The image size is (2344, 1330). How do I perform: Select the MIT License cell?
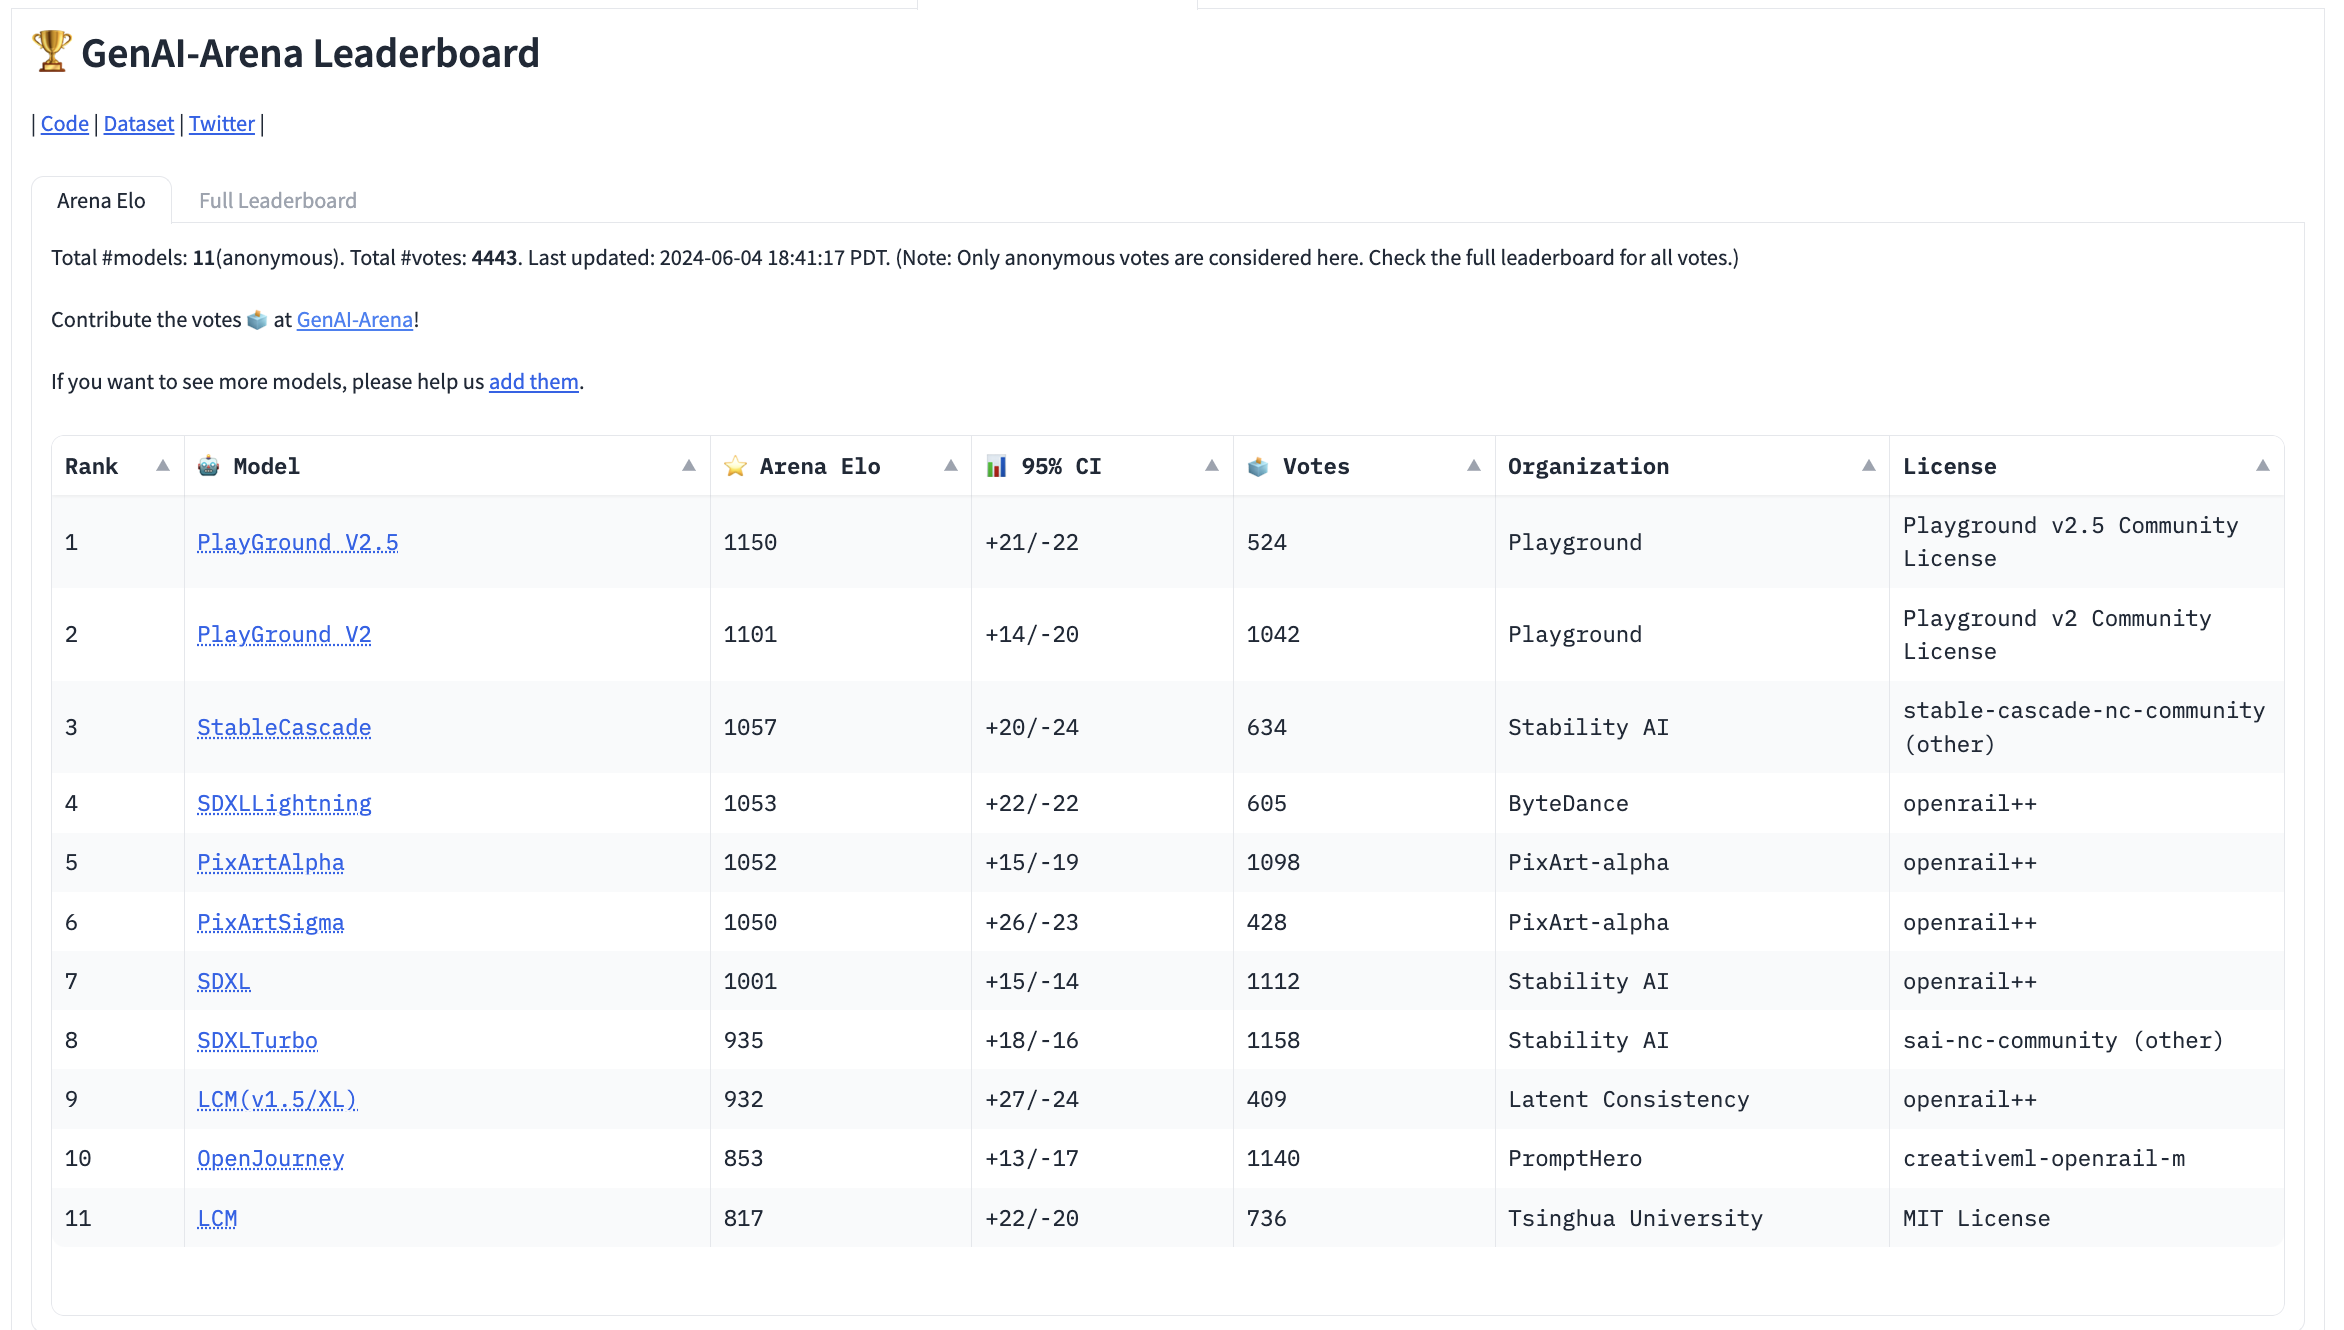pos(2087,1218)
